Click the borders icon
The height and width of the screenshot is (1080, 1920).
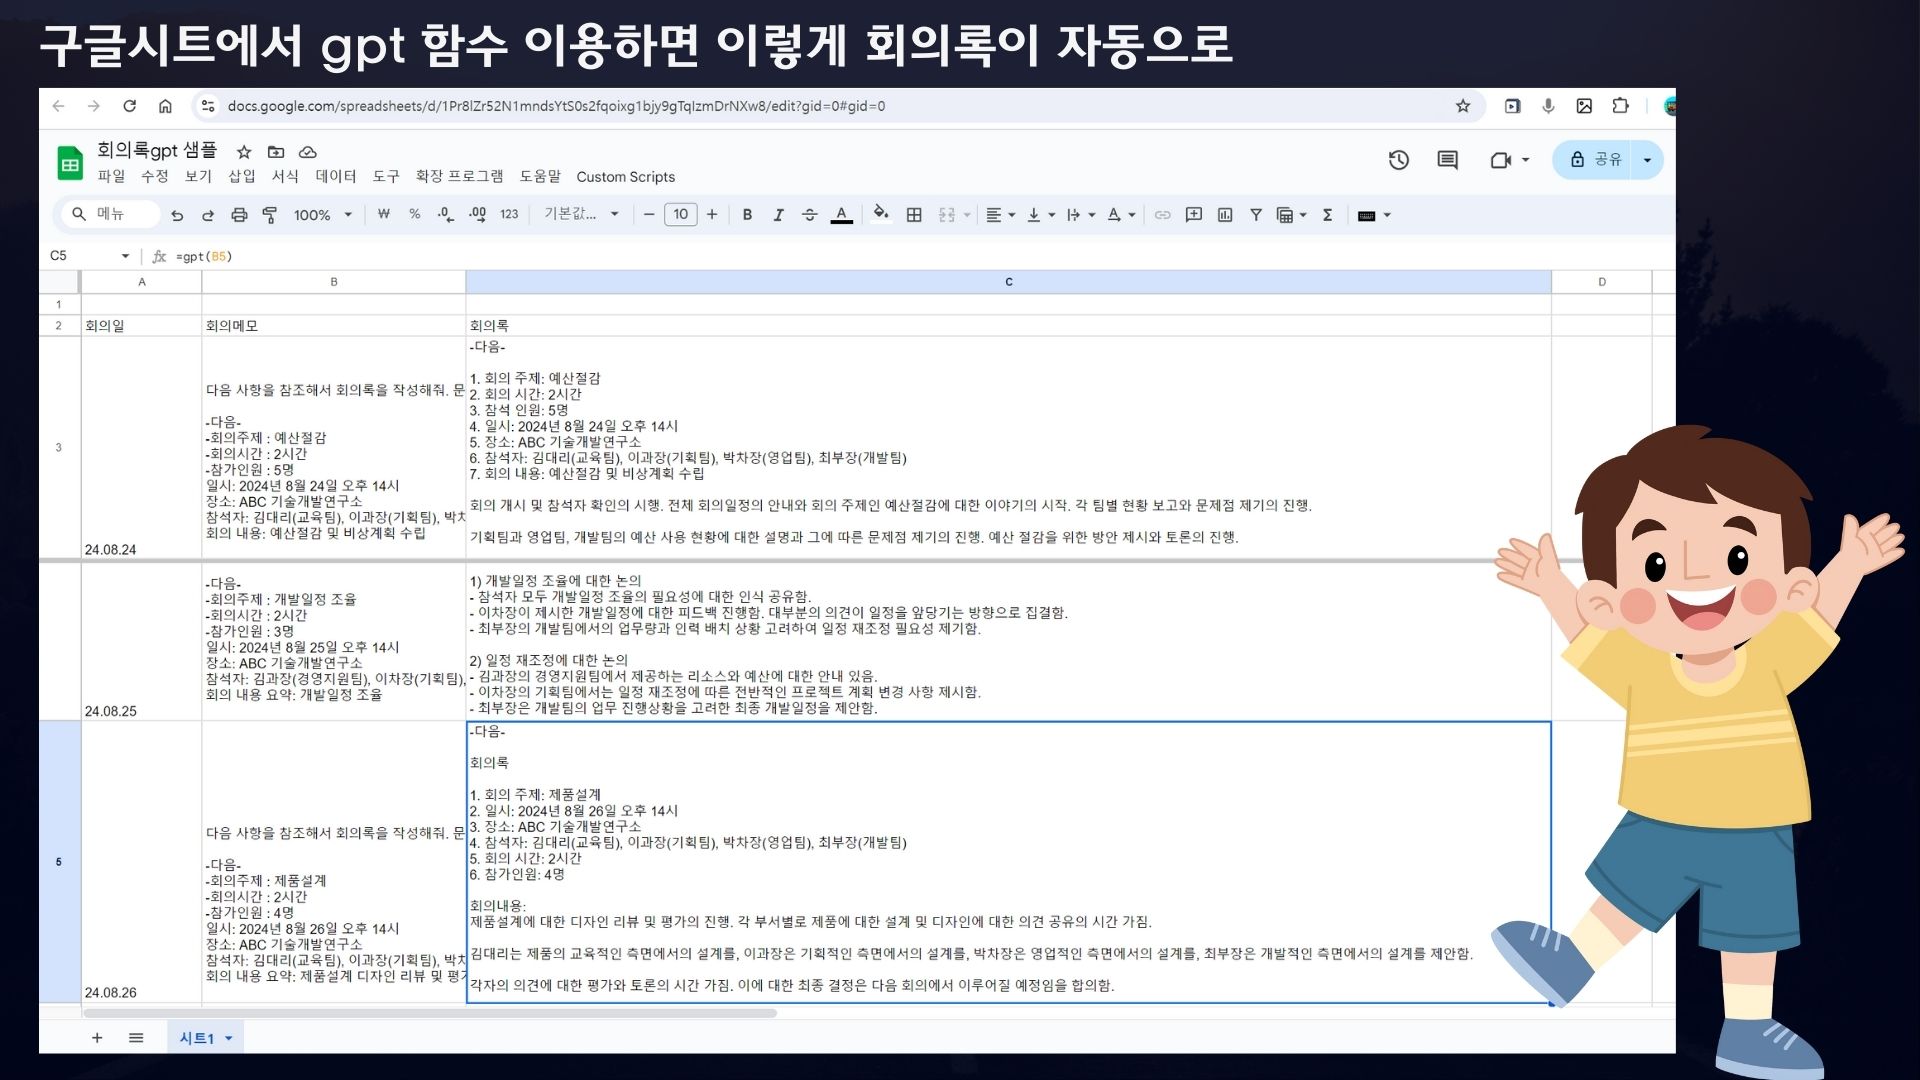pos(914,215)
